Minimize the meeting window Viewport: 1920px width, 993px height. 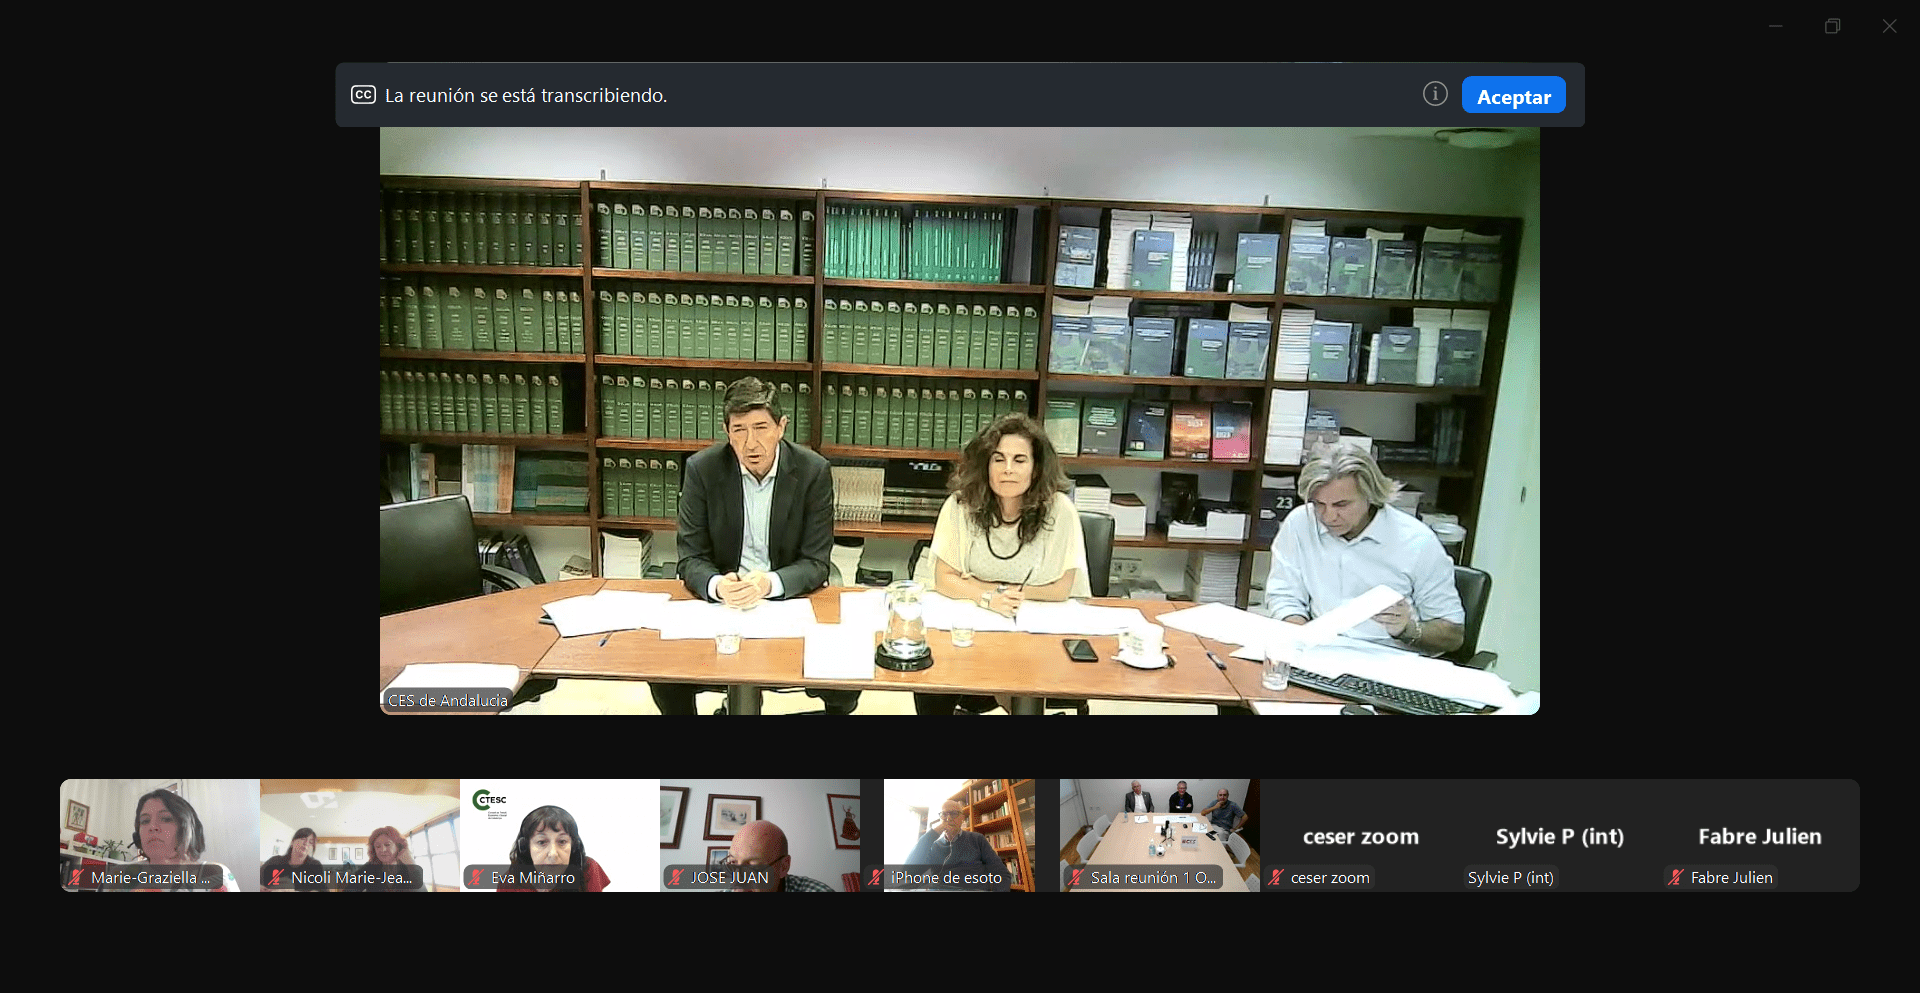coord(1775,26)
